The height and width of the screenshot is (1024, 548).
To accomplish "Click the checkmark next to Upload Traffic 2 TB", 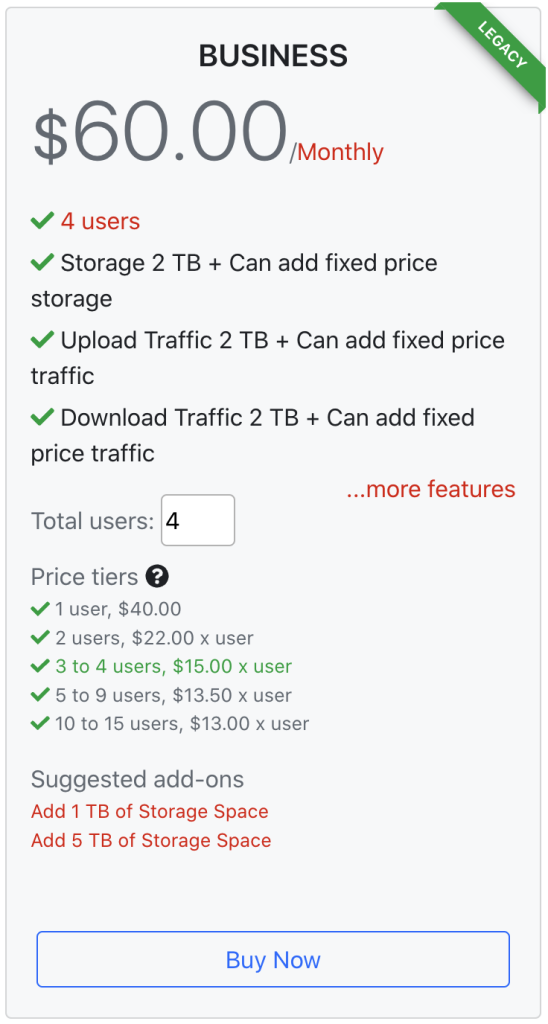I will pyautogui.click(x=42, y=340).
